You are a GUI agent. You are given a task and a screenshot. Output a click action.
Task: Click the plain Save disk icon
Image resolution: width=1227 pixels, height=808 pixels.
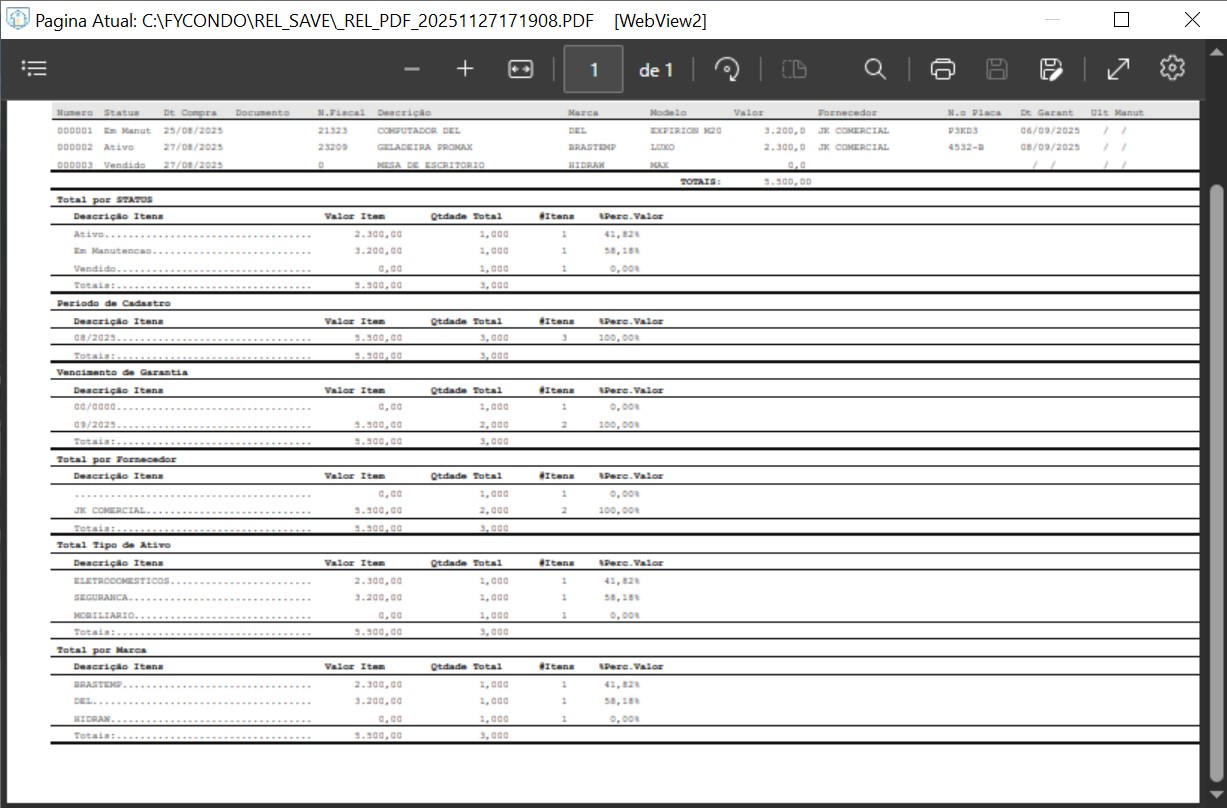[996, 69]
